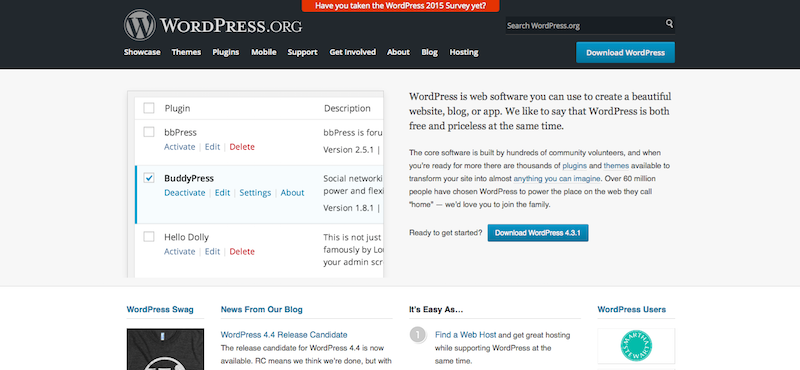The width and height of the screenshot is (800, 370).
Task: Click Edit under bbPress
Action: pos(212,147)
